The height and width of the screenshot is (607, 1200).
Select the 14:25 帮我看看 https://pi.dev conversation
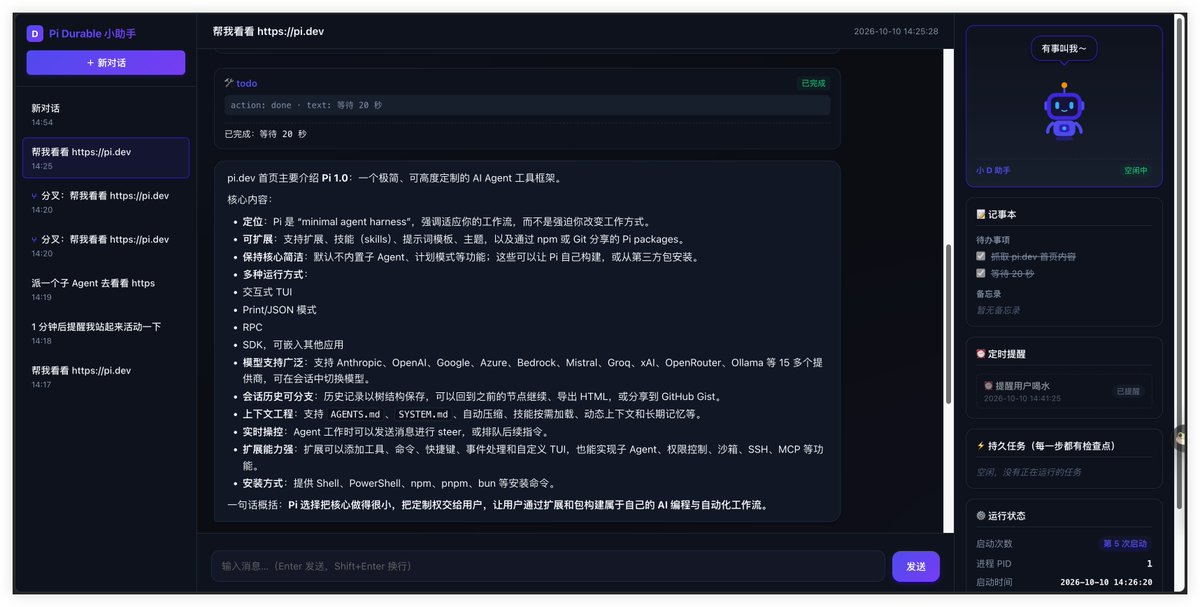pyautogui.click(x=106, y=158)
